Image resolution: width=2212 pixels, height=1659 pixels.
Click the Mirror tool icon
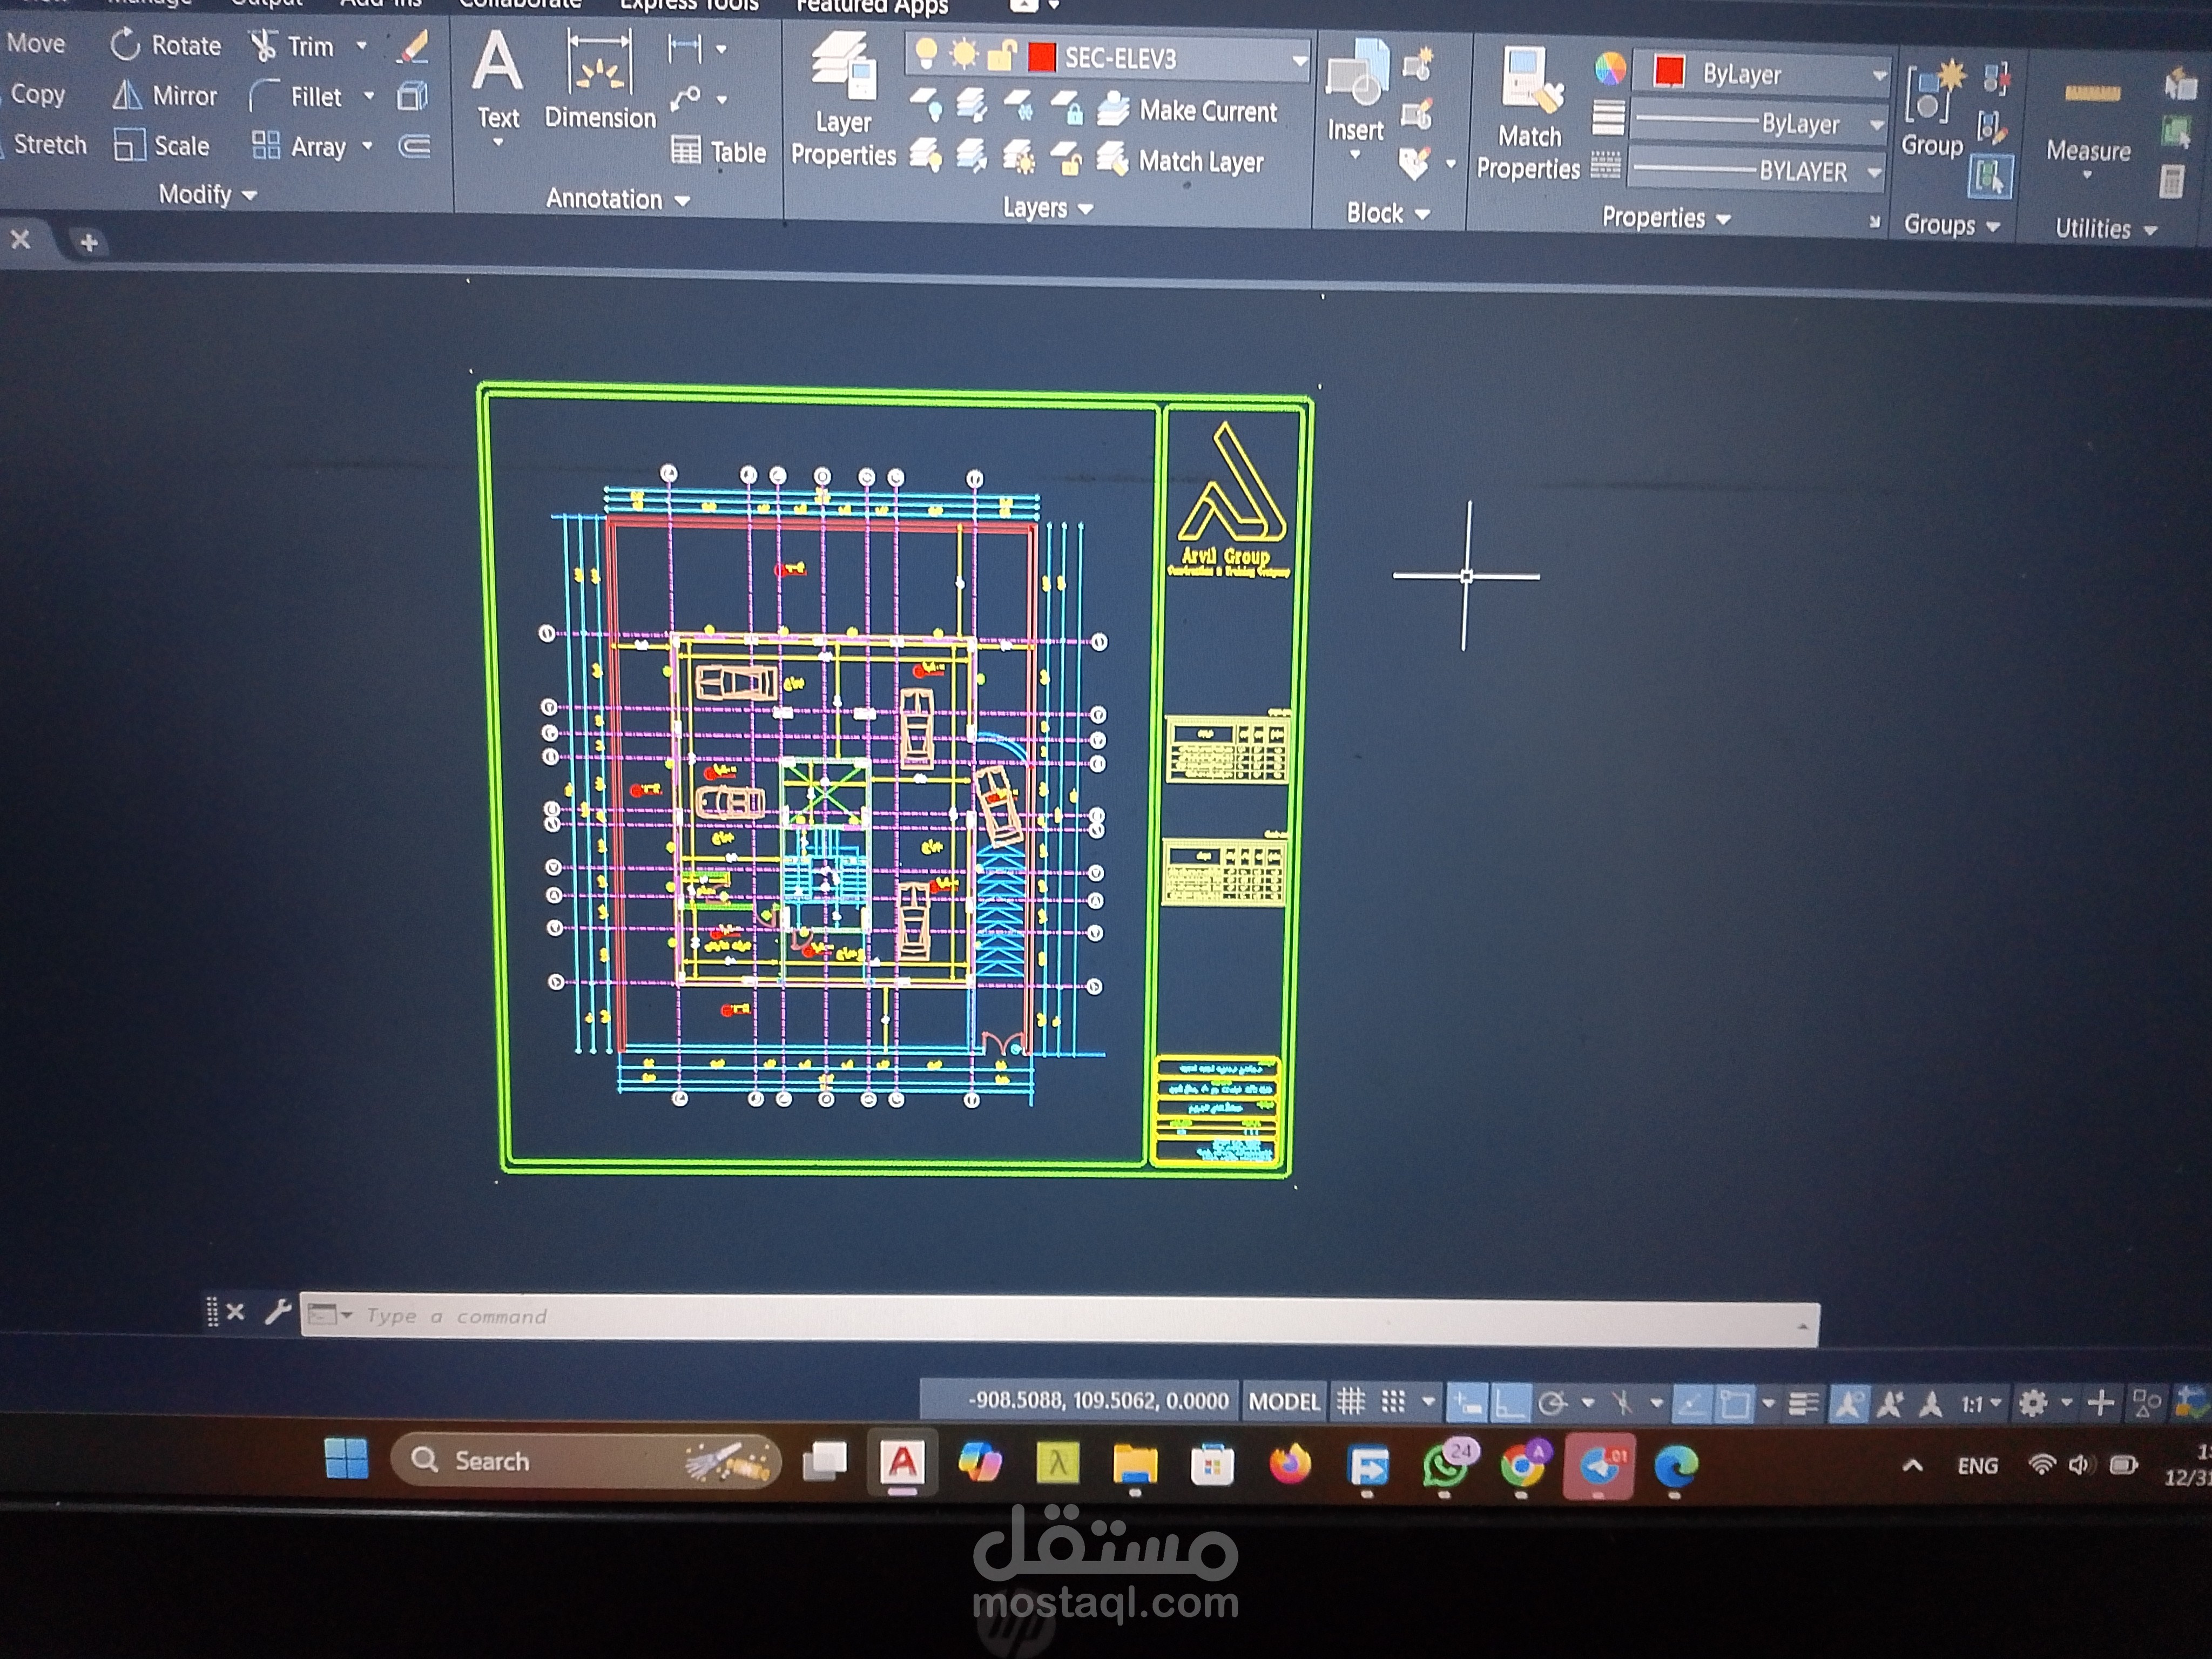tap(128, 95)
